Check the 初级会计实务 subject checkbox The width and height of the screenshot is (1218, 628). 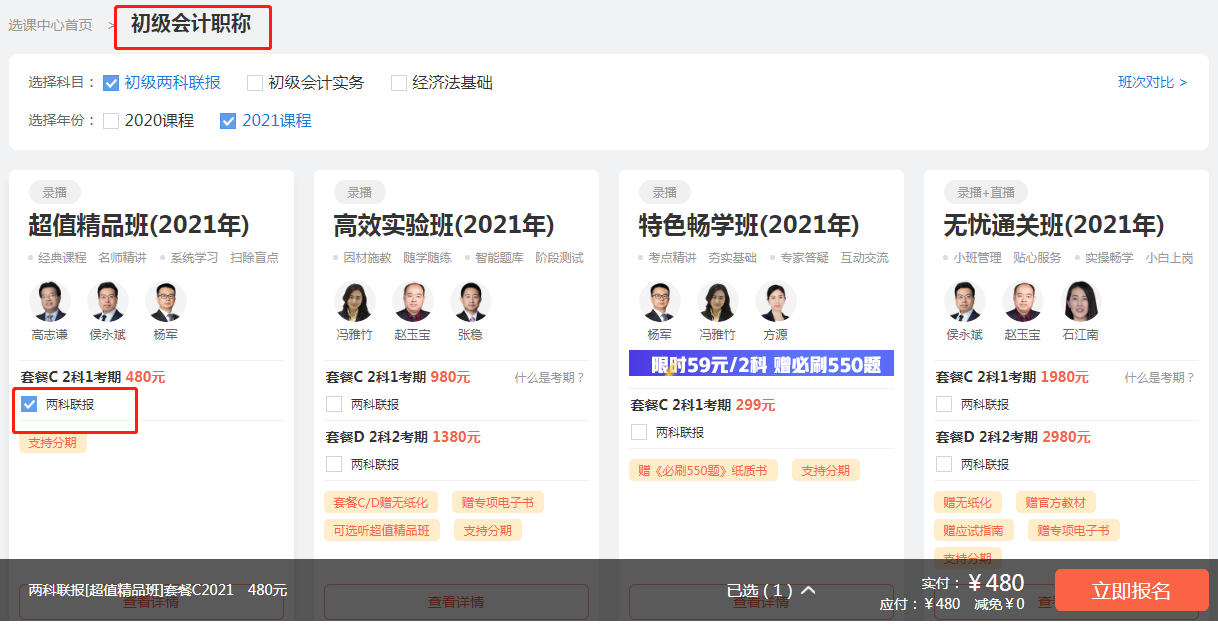point(255,83)
